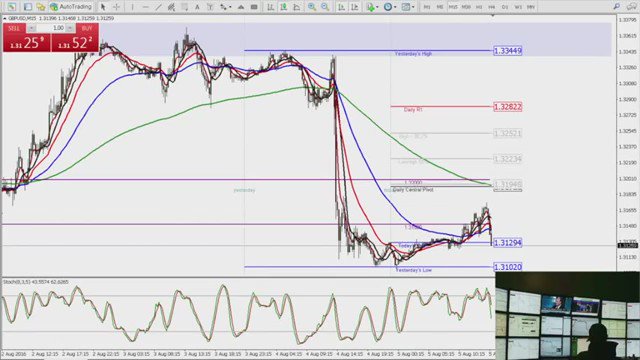The width and height of the screenshot is (640, 360).
Task: Collapse One Click Trading panel via GBPUSD arrow
Action: pos(4,18)
